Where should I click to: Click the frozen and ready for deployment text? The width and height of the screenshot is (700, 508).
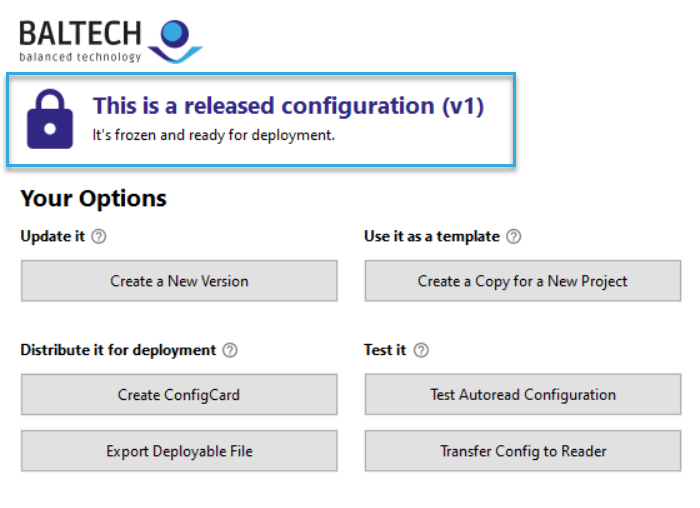tap(213, 135)
